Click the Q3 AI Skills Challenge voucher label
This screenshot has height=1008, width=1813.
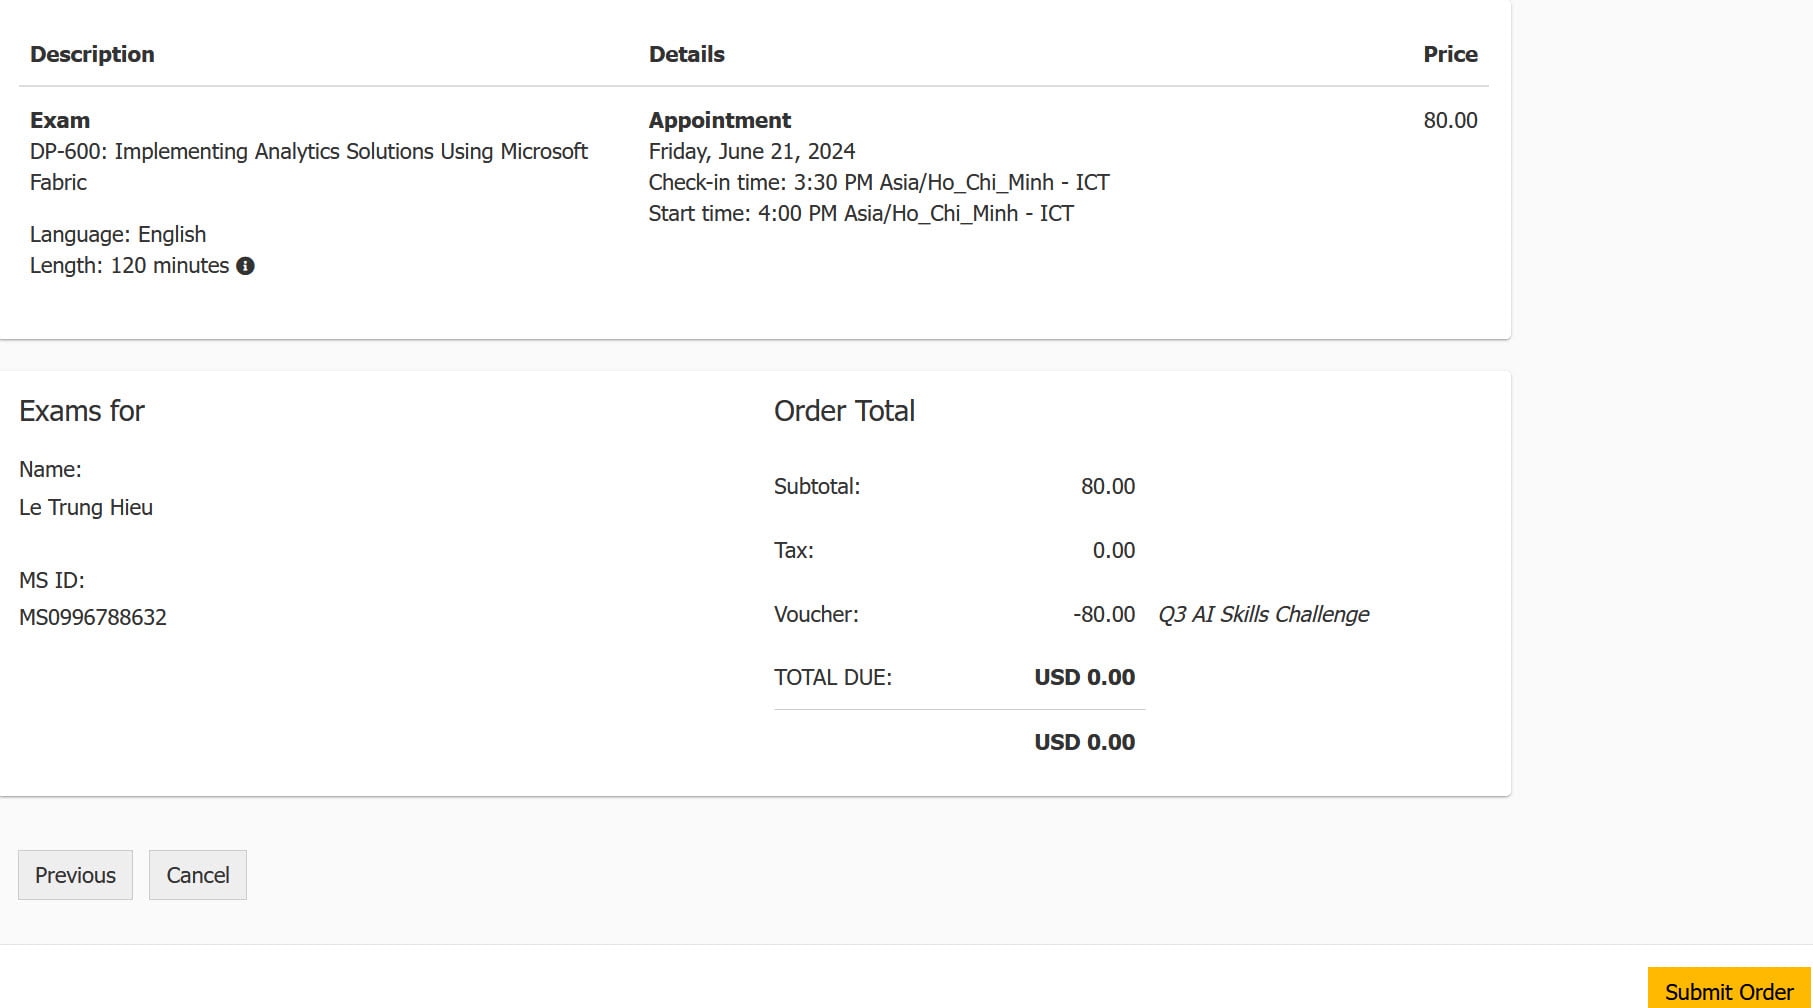pyautogui.click(x=1263, y=614)
